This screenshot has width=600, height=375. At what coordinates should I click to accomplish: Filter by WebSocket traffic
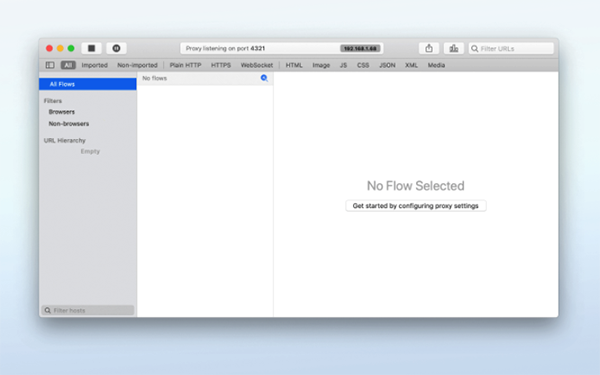tap(257, 65)
